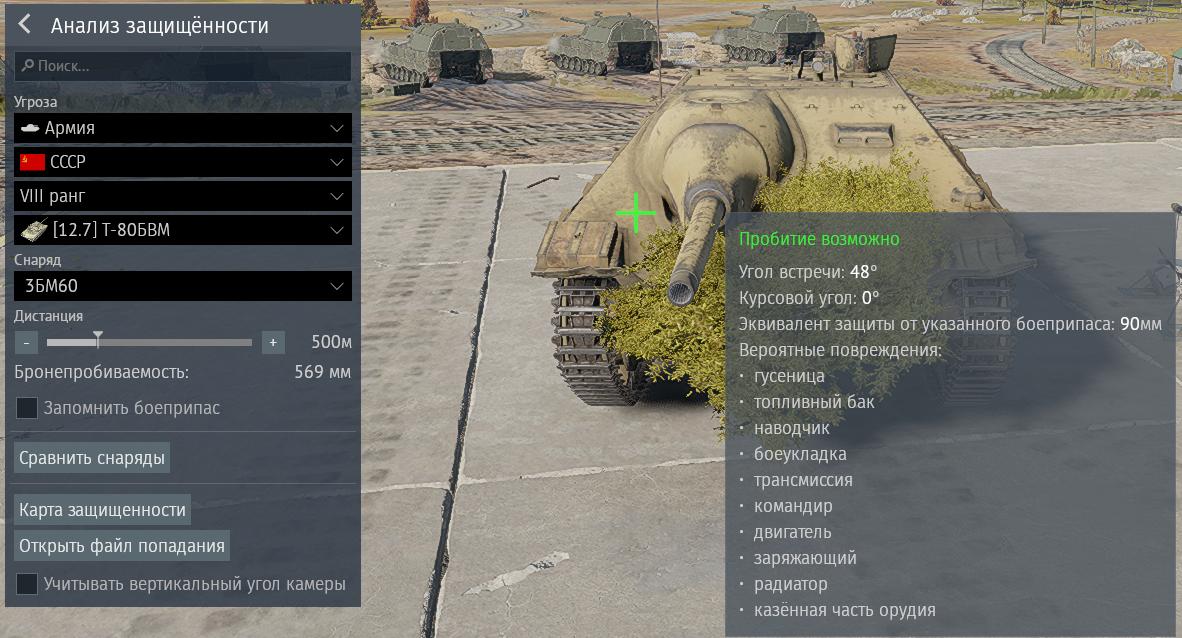Click the Поиск search field
Image resolution: width=1182 pixels, height=638 pixels.
(183, 66)
